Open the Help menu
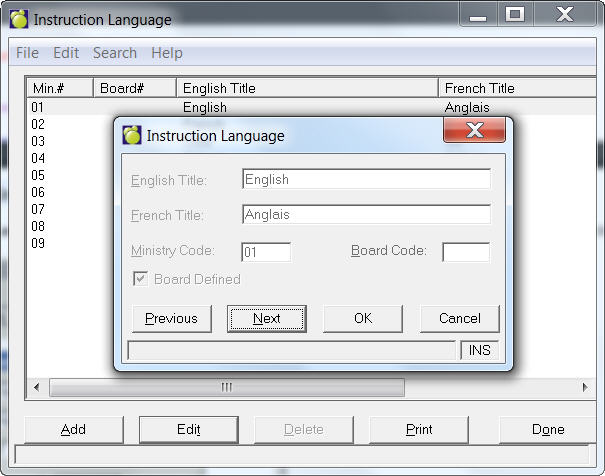This screenshot has width=605, height=476. (x=167, y=53)
